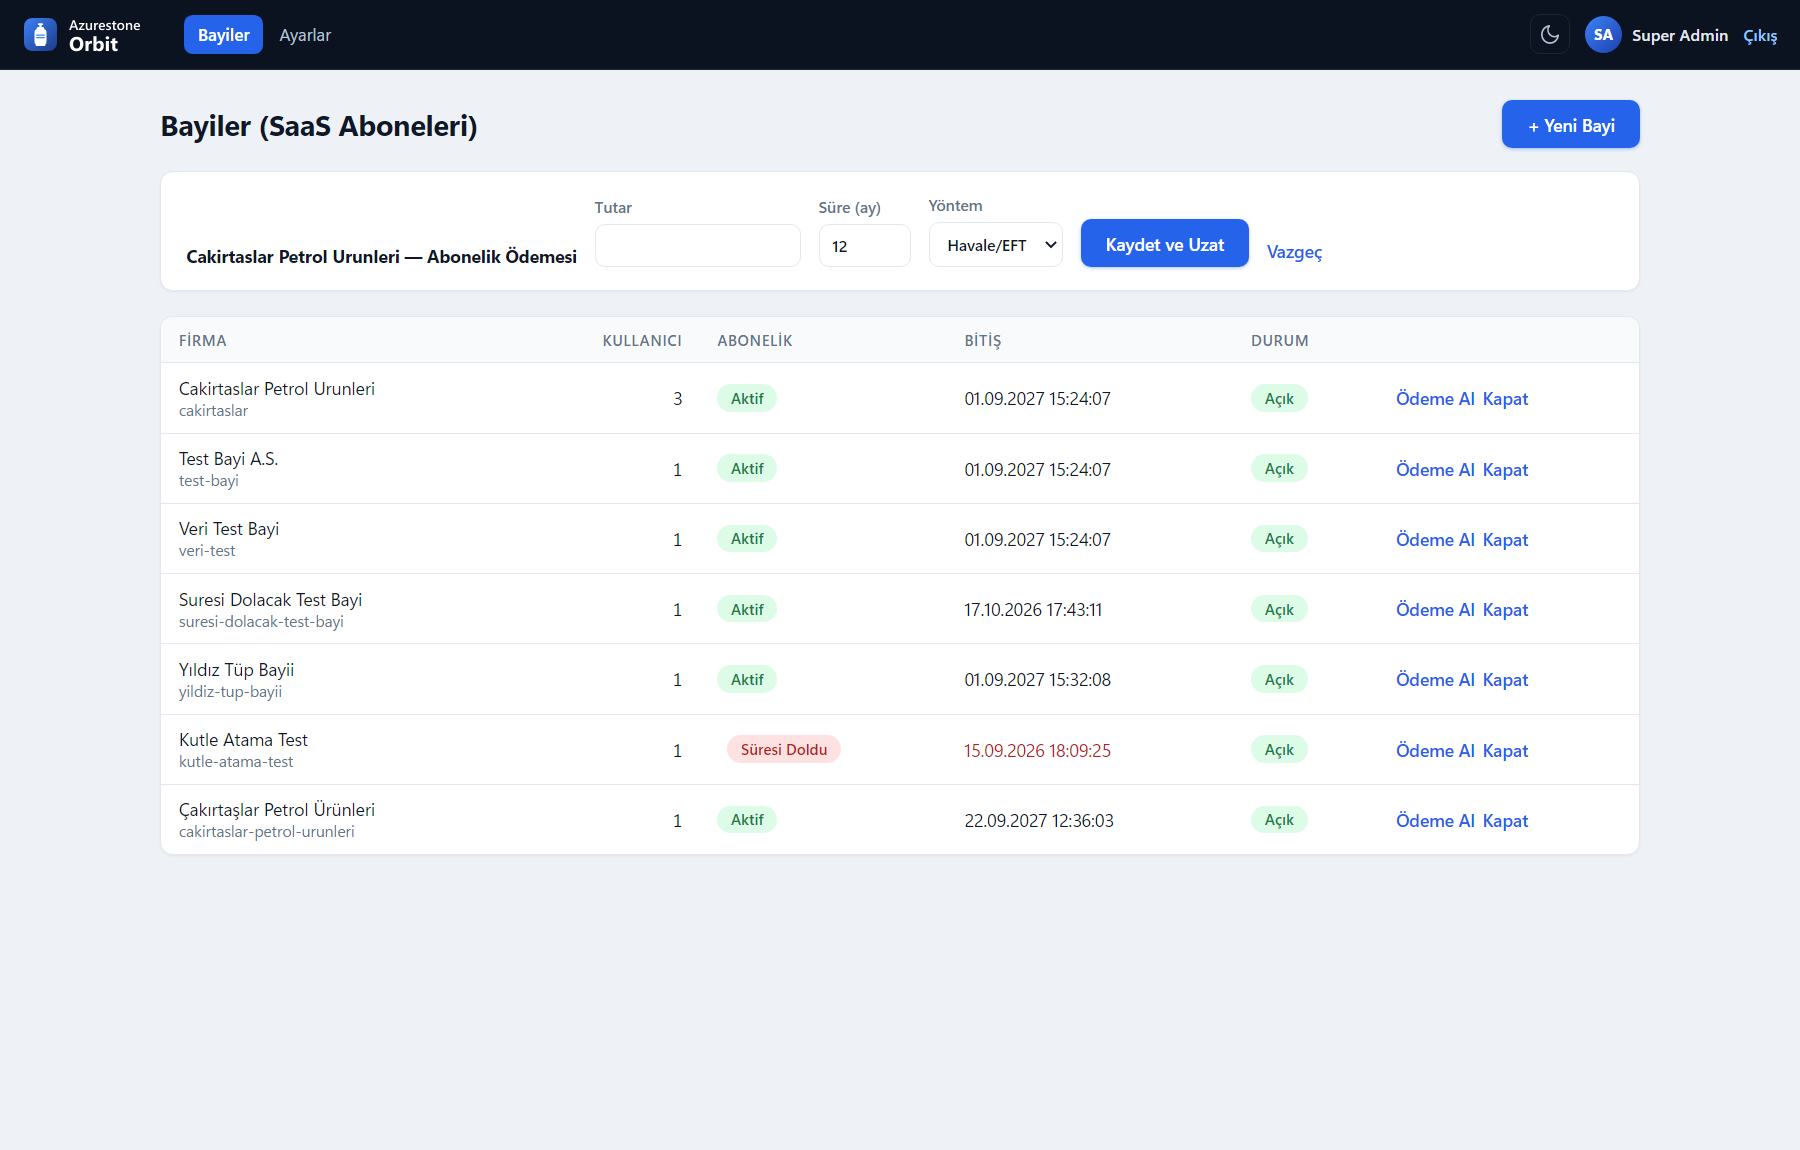Click Ödeme Al for Çakırtaşlar Petrol Ürünleri

[1435, 821]
